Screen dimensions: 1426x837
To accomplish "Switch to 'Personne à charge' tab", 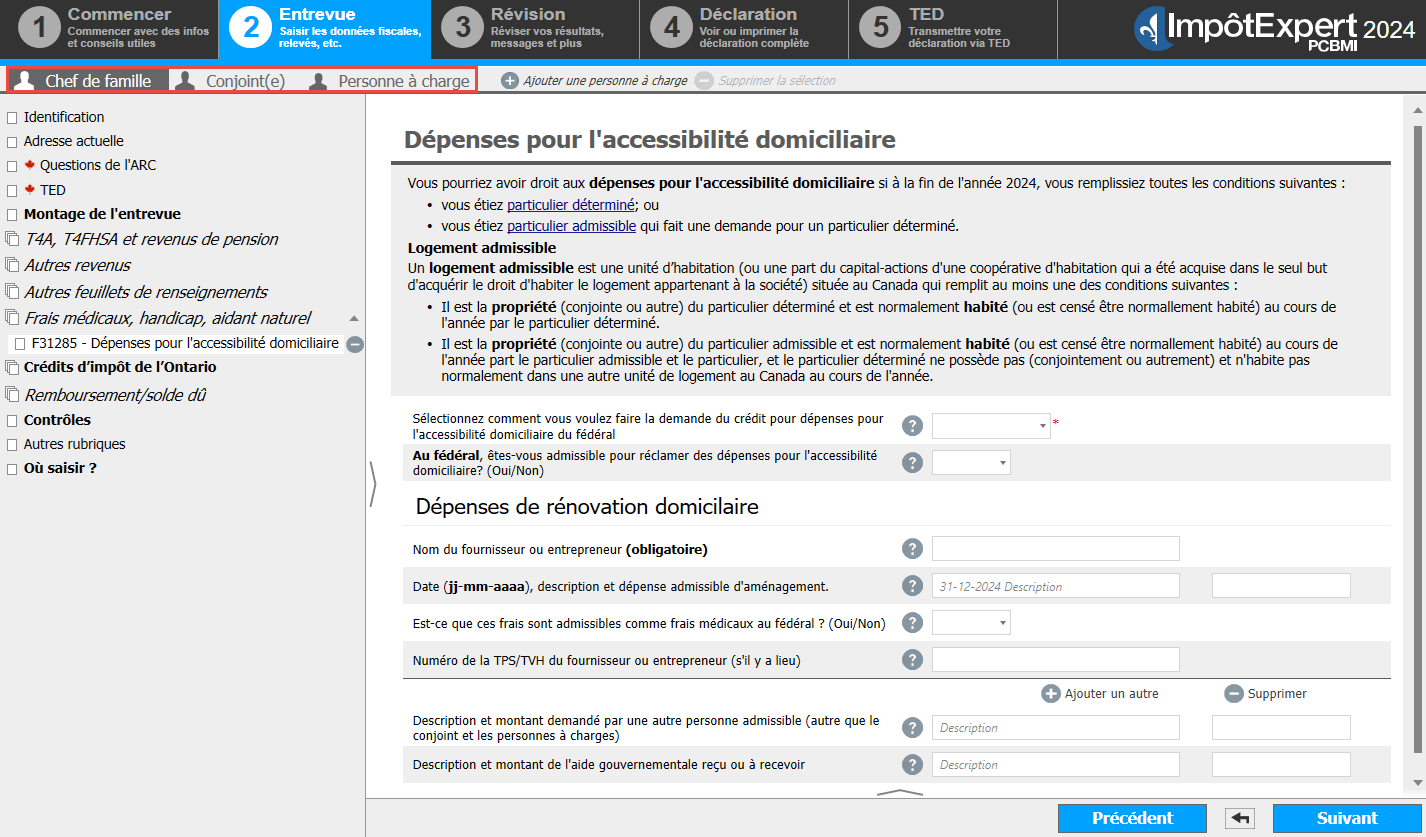I will coord(389,81).
